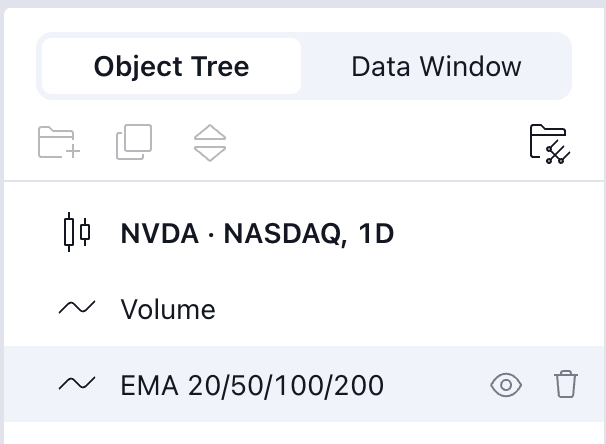Click the folder-plus icon in the toolbar

pyautogui.click(x=58, y=143)
